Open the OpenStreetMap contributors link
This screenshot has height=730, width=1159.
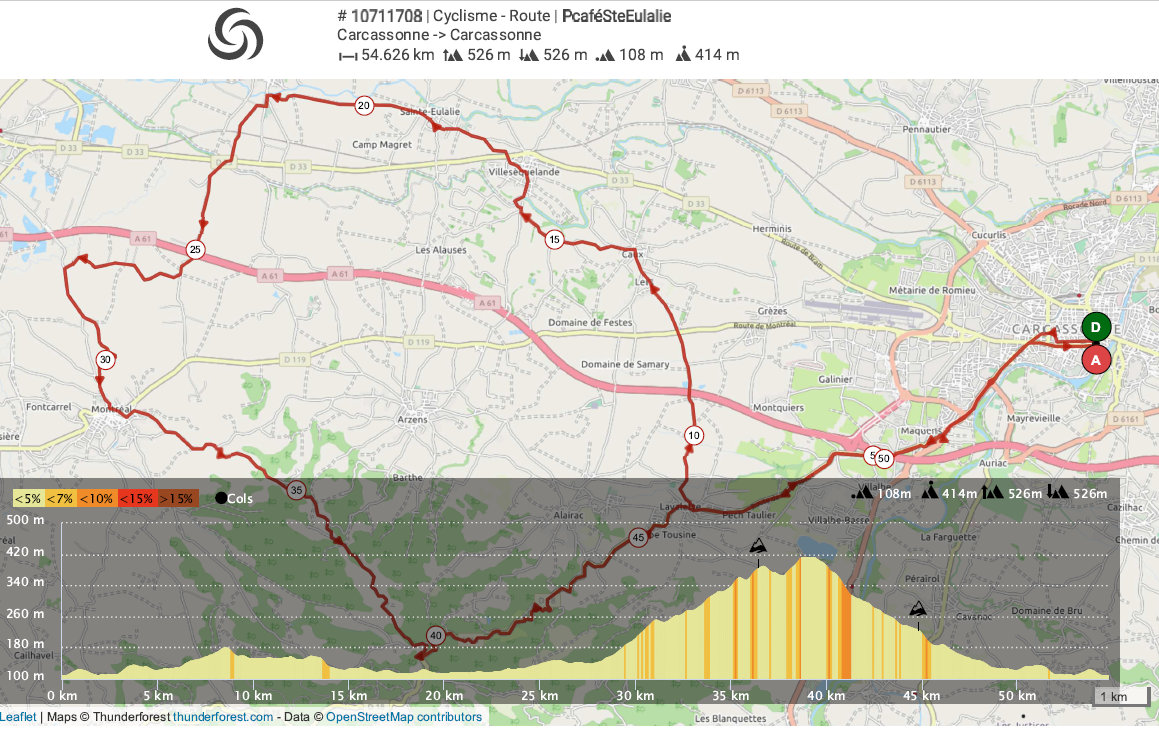tap(404, 717)
